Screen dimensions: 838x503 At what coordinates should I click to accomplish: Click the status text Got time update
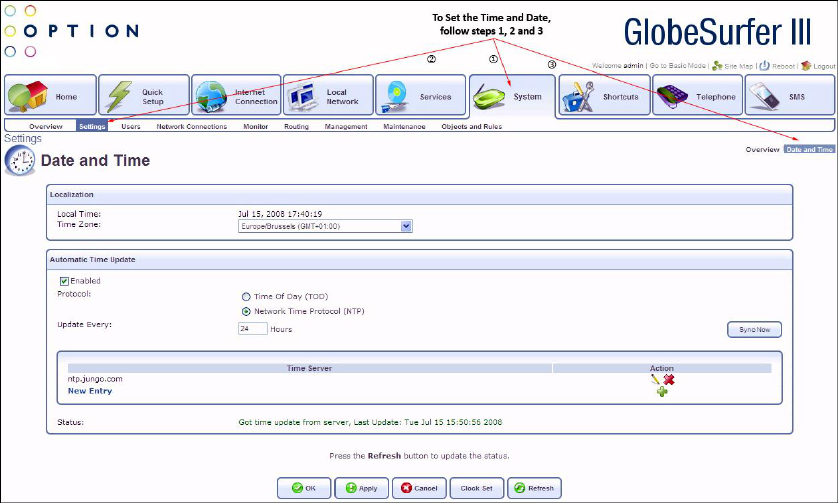(x=370, y=422)
